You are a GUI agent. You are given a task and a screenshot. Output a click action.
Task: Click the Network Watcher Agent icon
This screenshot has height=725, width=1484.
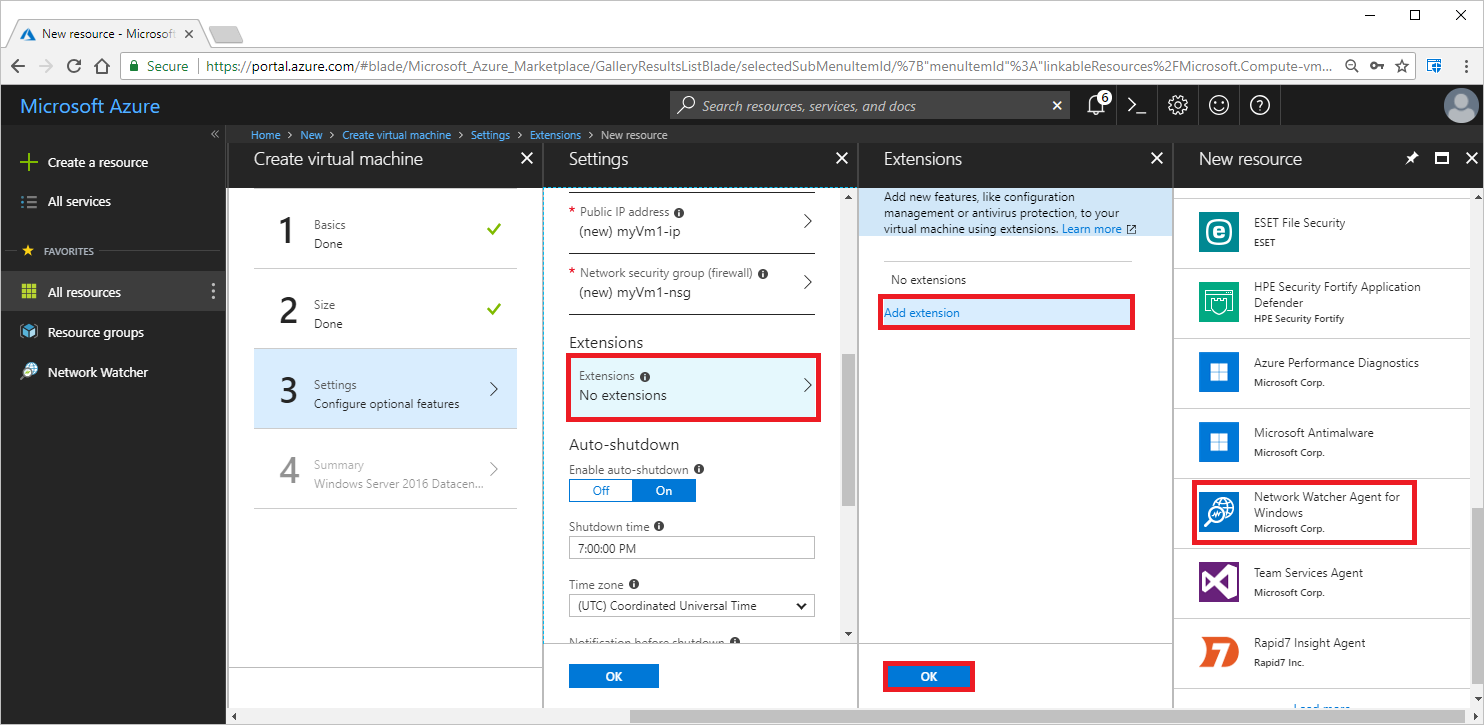(x=1219, y=512)
